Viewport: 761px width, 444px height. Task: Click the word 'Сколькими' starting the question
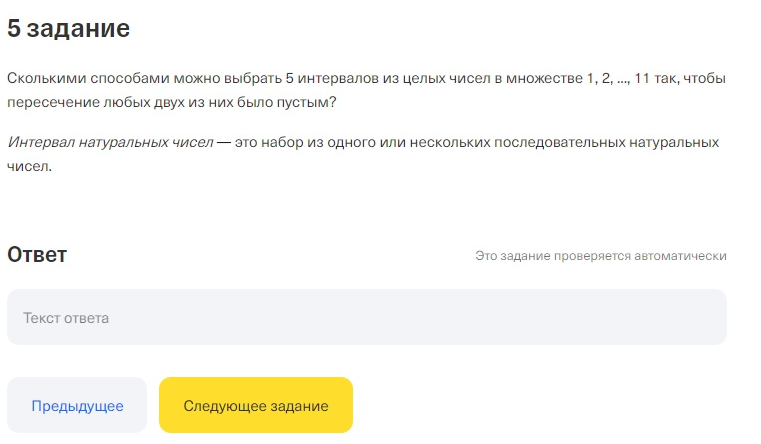coord(42,78)
